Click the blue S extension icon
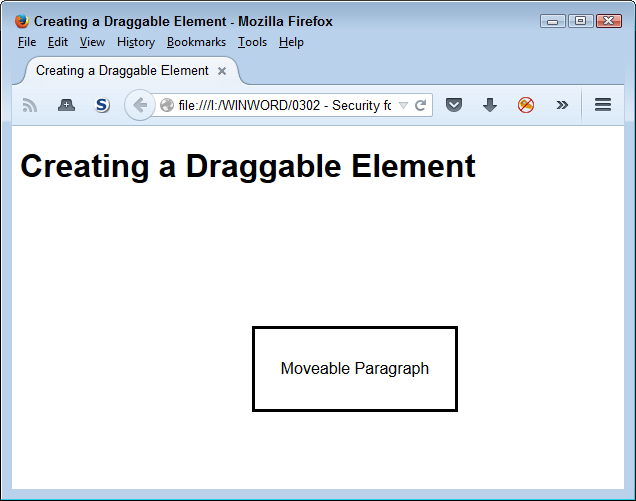 click(x=102, y=105)
